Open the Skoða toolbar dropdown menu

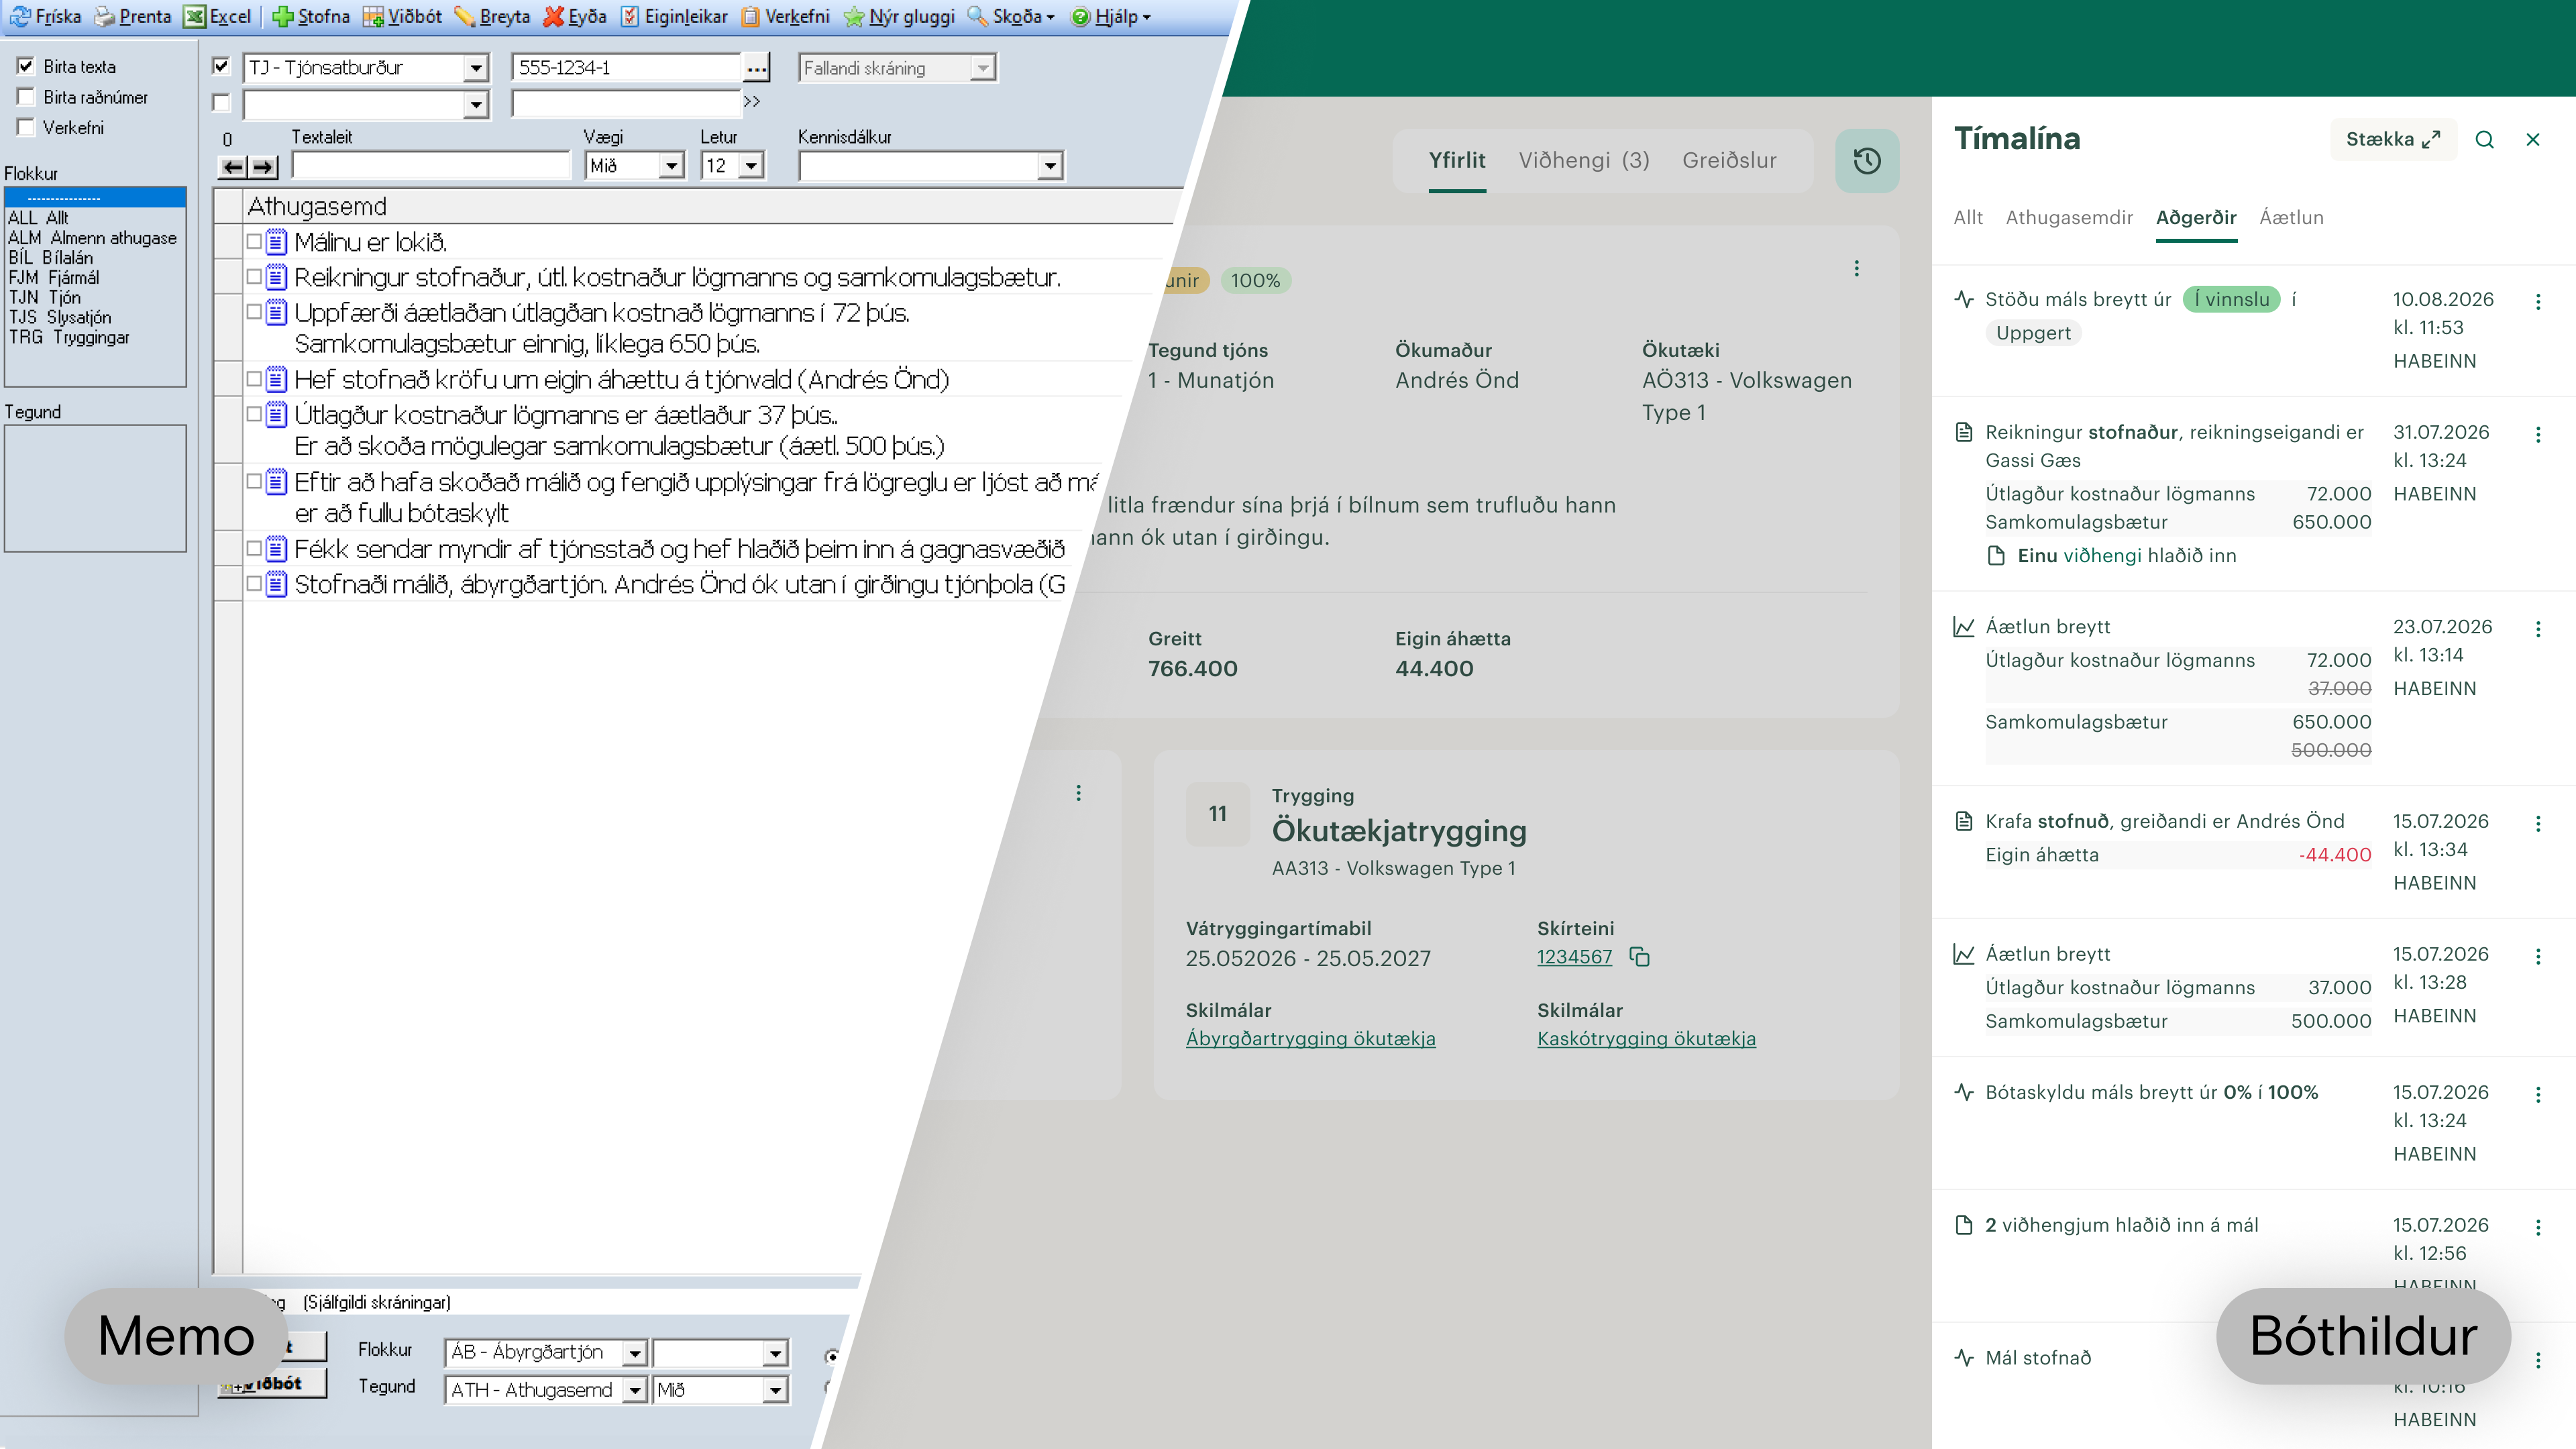click(1011, 16)
